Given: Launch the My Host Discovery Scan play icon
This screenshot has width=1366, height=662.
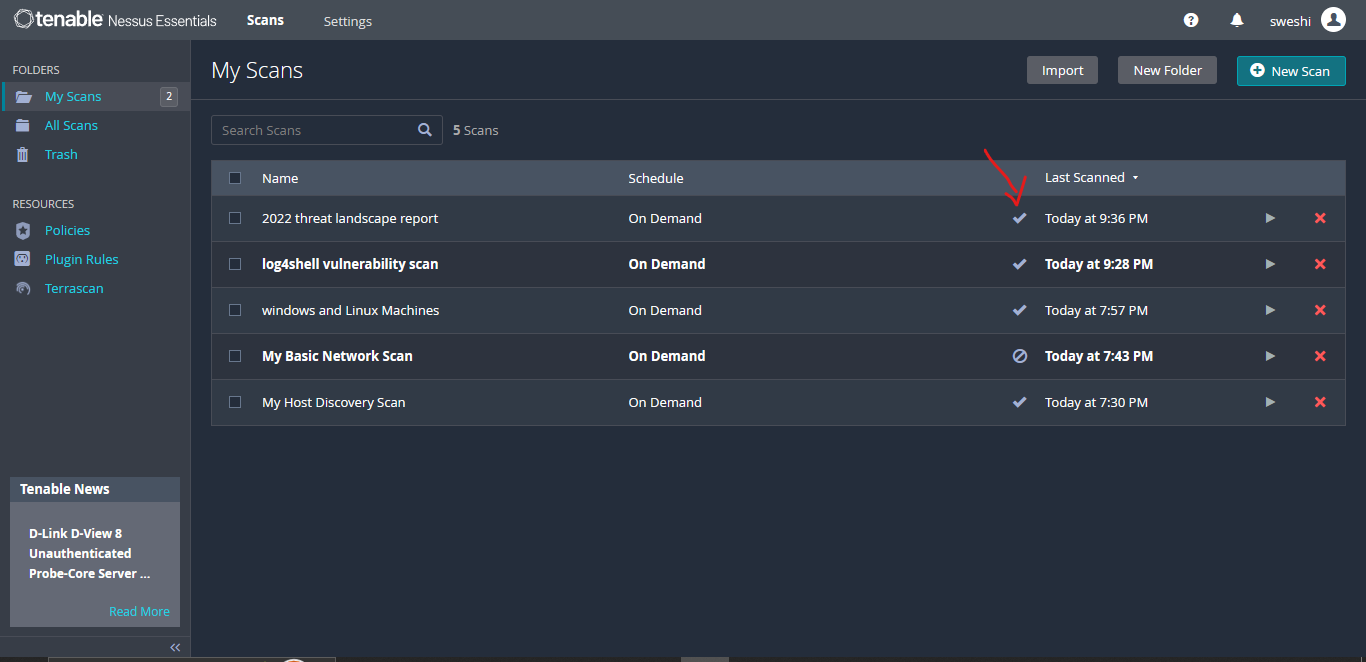Looking at the screenshot, I should click(1270, 402).
